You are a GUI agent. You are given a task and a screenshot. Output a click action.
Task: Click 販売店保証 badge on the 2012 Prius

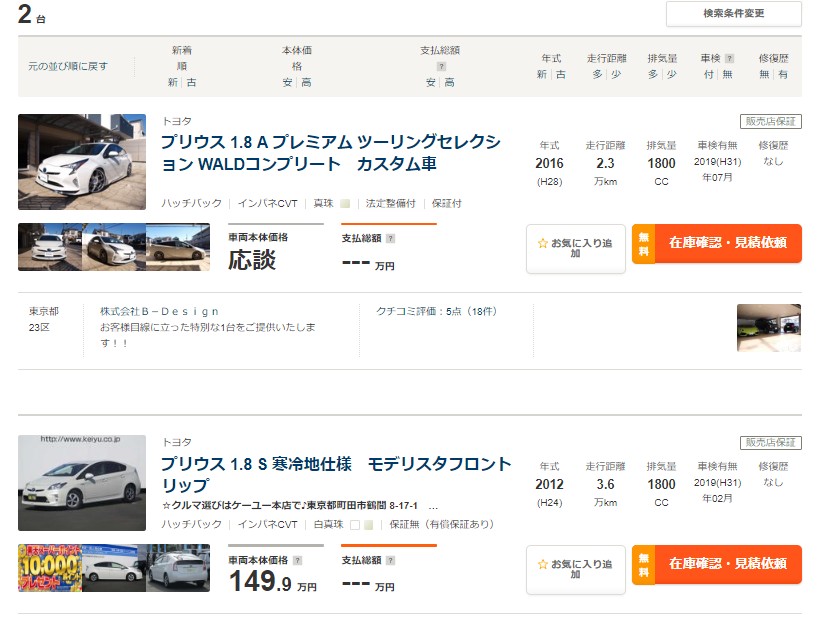(770, 443)
